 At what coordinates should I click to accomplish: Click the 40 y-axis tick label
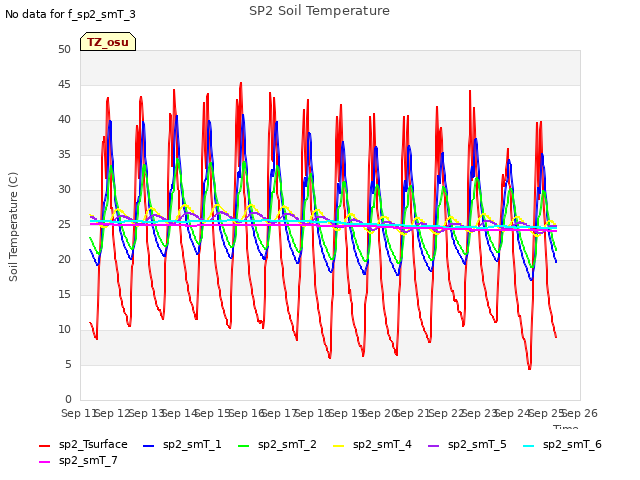[64, 120]
